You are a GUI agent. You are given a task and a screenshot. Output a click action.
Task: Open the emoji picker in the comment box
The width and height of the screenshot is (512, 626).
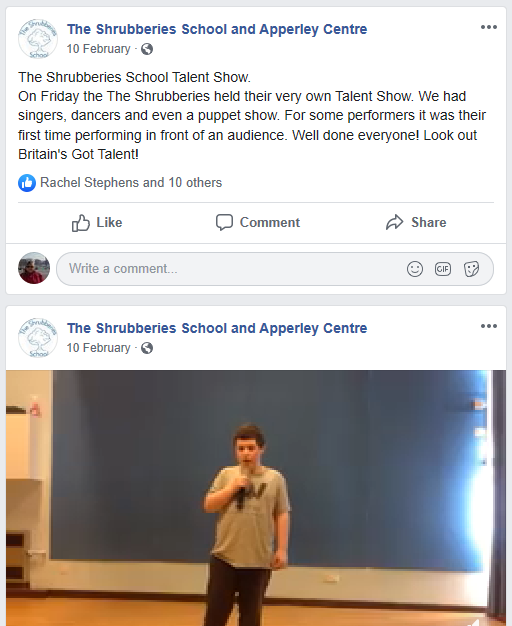(x=415, y=269)
